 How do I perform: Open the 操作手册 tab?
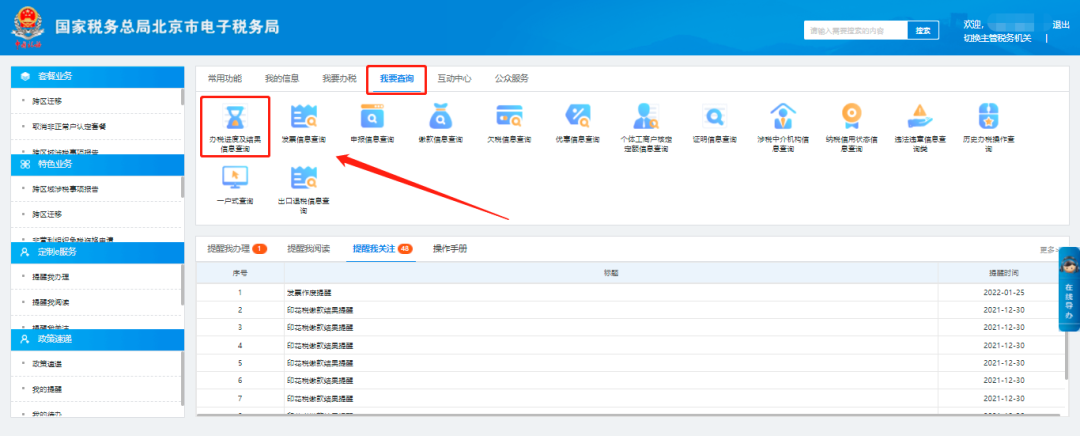coord(450,249)
